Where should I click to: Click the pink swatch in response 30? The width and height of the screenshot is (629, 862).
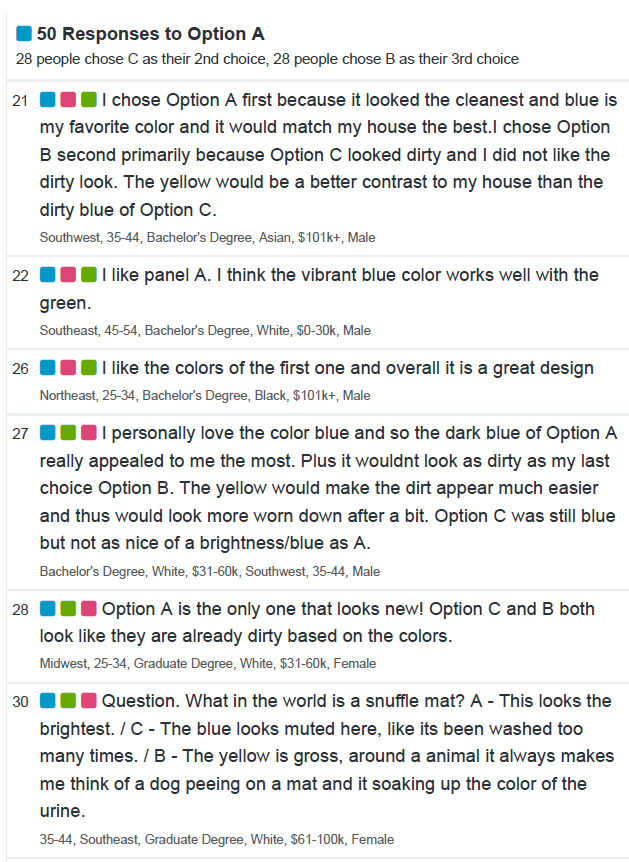pos(89,701)
